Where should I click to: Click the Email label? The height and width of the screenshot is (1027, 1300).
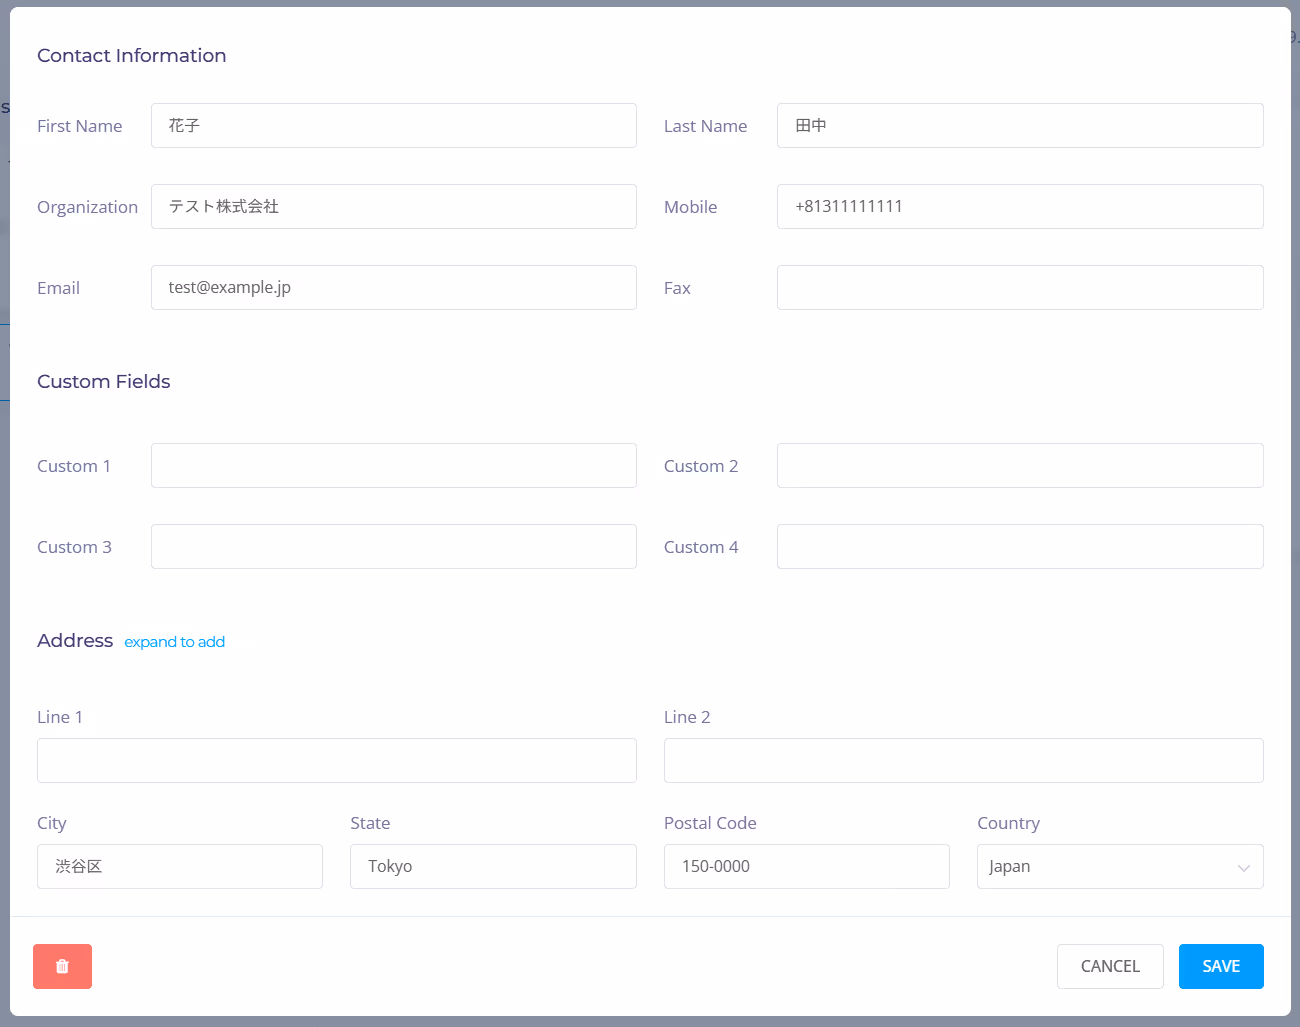coord(59,288)
